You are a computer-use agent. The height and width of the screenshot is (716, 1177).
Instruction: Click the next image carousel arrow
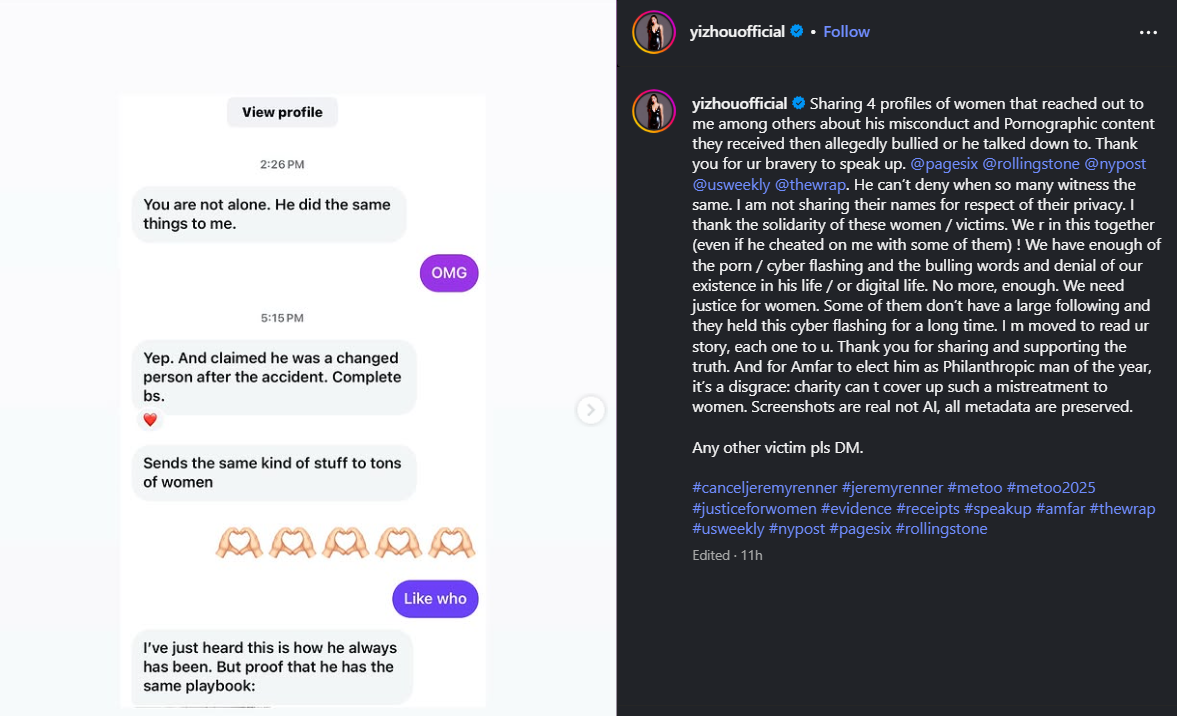(591, 410)
